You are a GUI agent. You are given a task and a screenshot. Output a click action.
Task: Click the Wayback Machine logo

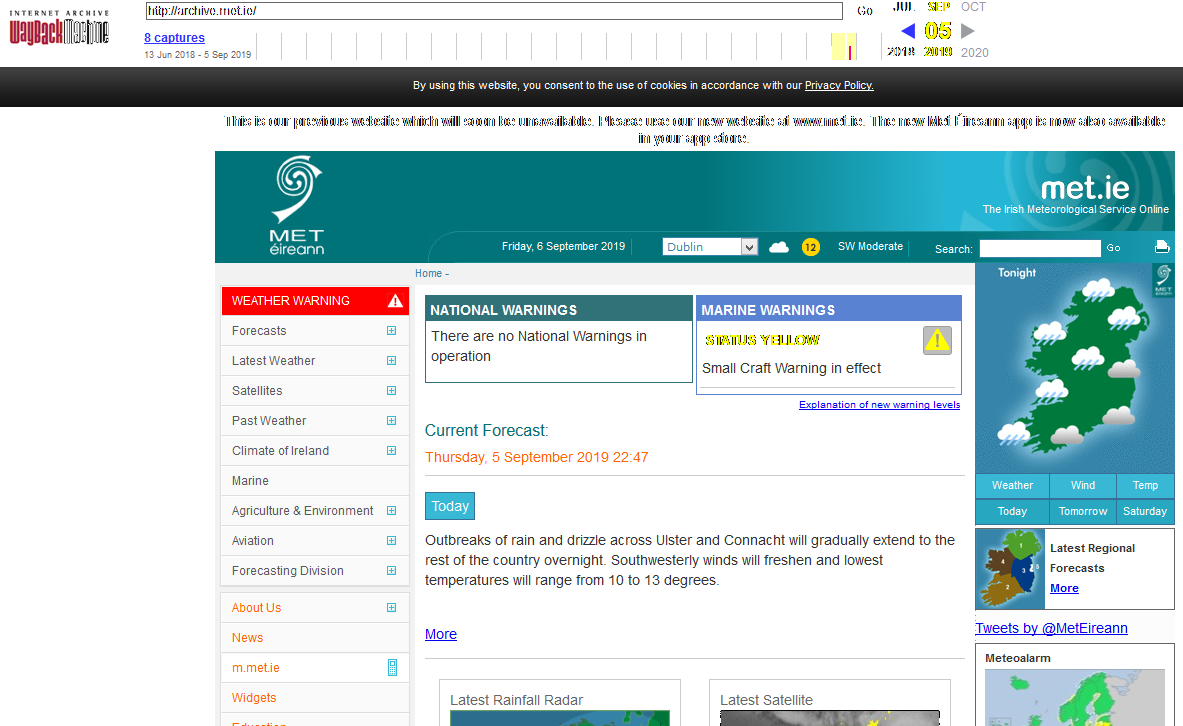pyautogui.click(x=59, y=27)
